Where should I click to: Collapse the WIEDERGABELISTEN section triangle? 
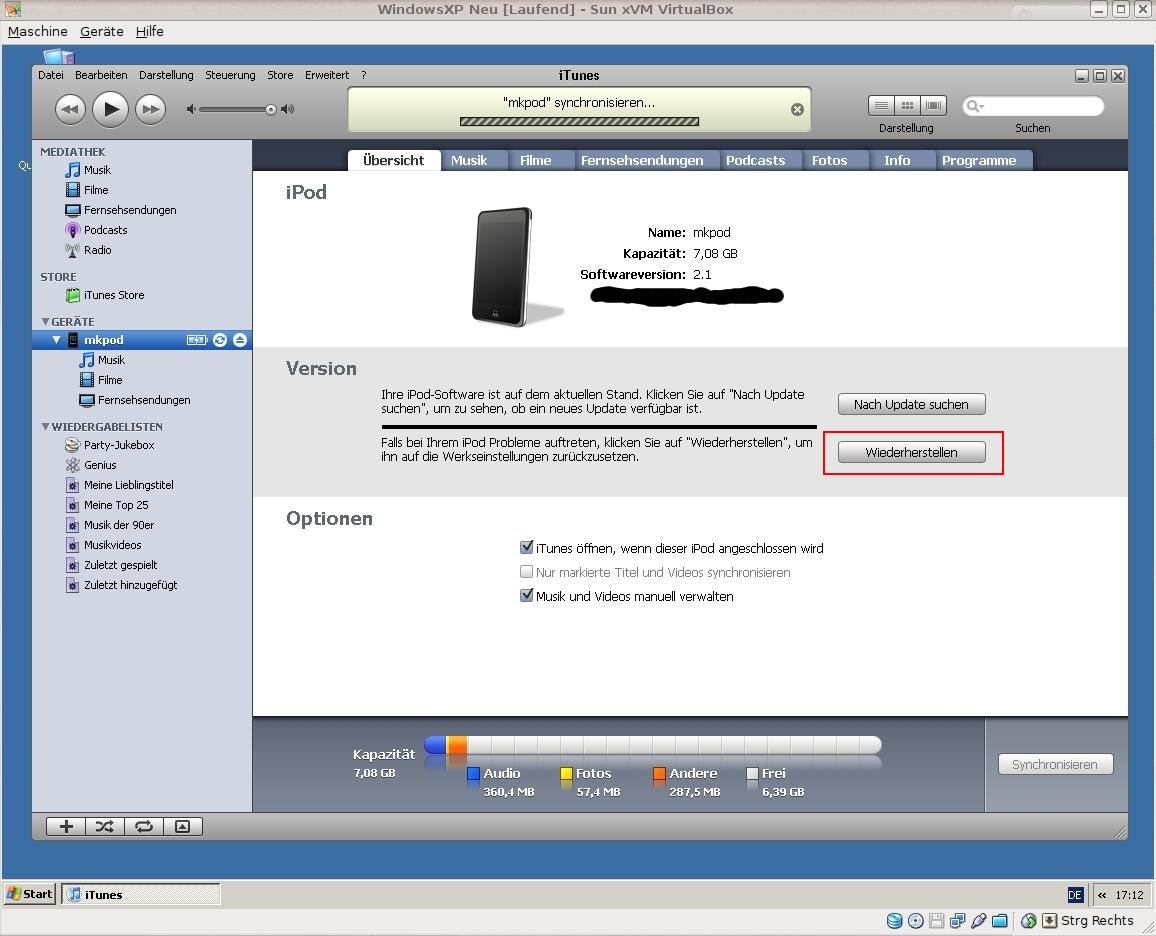(46, 426)
